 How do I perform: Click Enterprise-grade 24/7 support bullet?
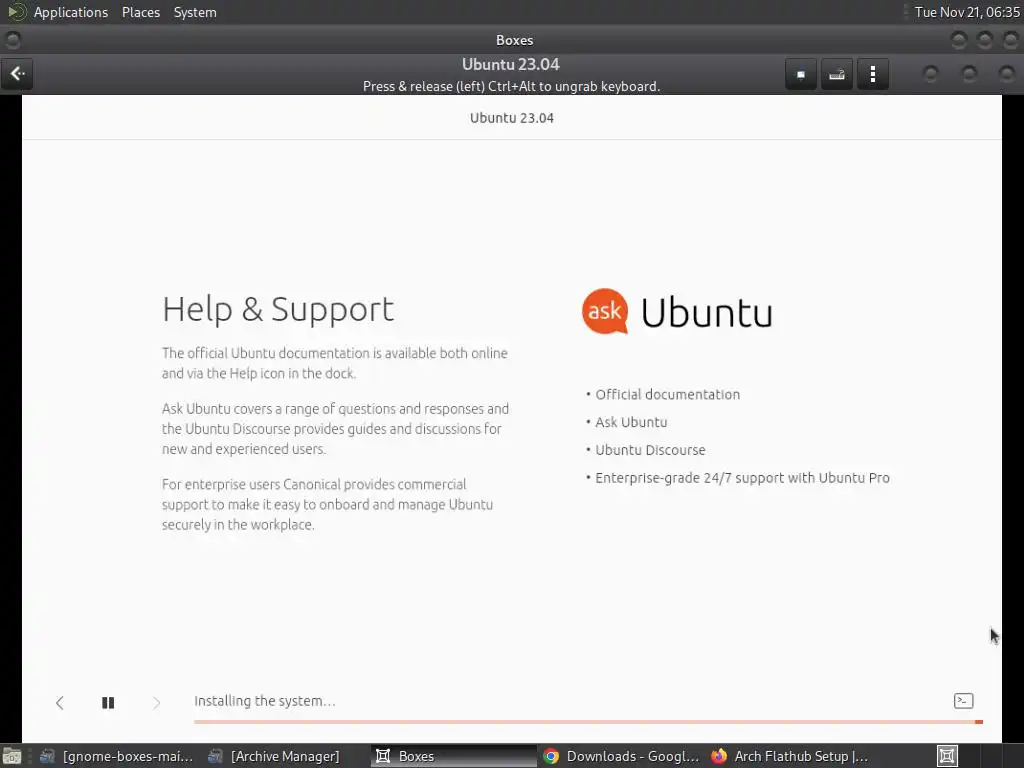click(742, 478)
